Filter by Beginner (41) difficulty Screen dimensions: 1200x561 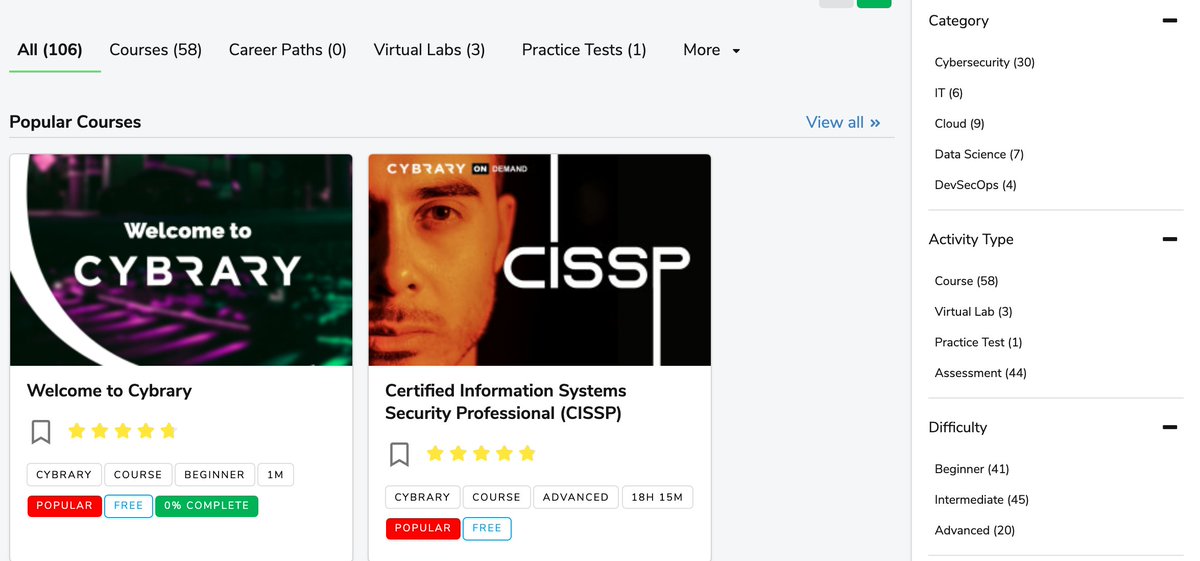pyautogui.click(x=972, y=469)
